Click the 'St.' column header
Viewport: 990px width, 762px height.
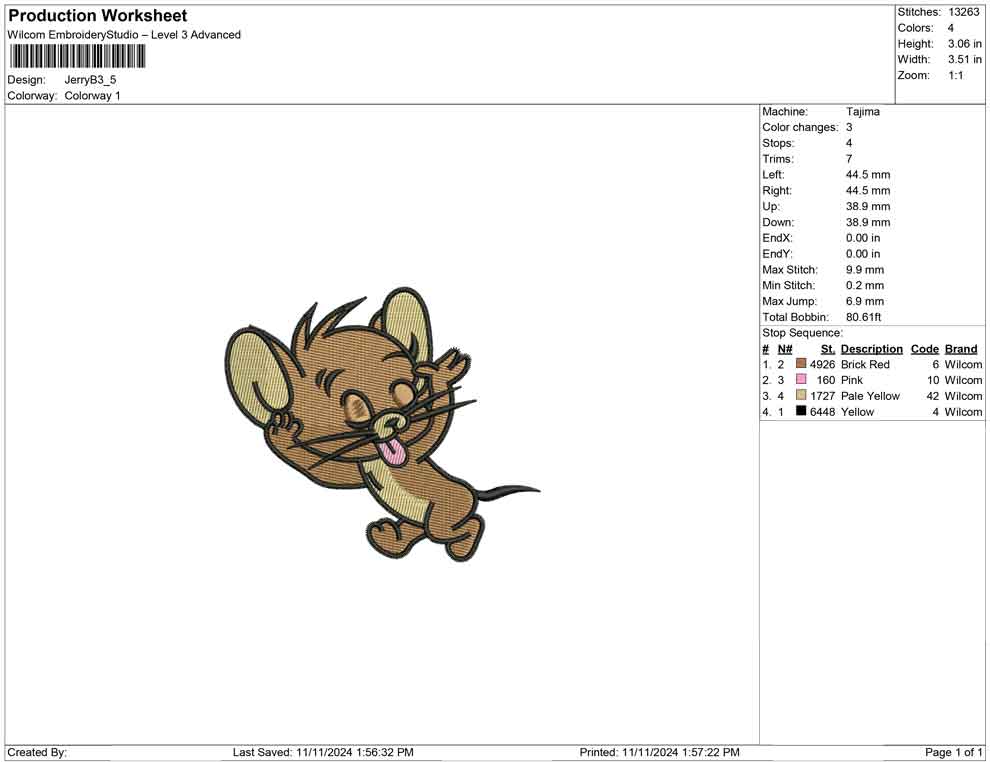828,348
